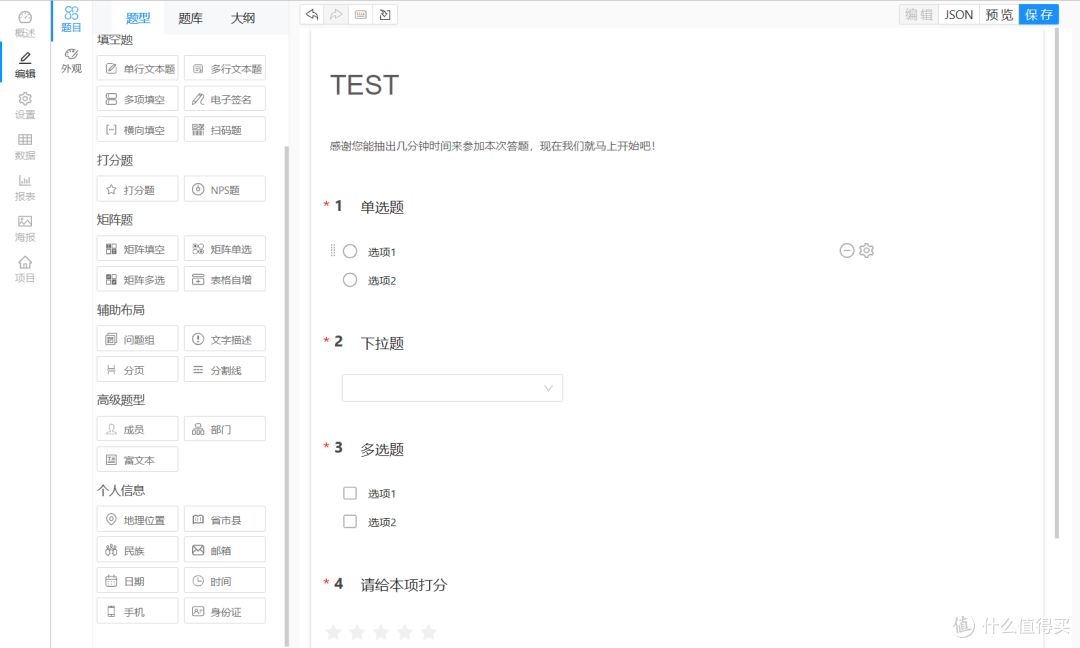Viewport: 1080px width, 648px height.
Task: Check 选项2 in the 多选题 question
Action: [350, 521]
